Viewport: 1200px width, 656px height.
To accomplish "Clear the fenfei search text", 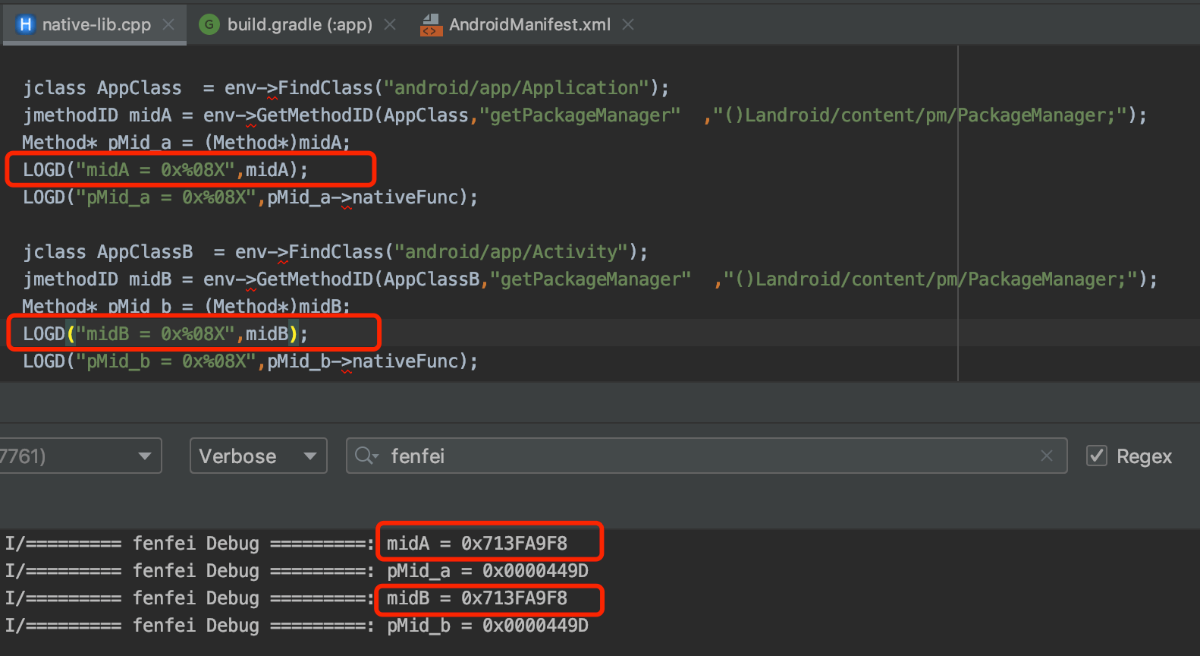I will 1046,456.
